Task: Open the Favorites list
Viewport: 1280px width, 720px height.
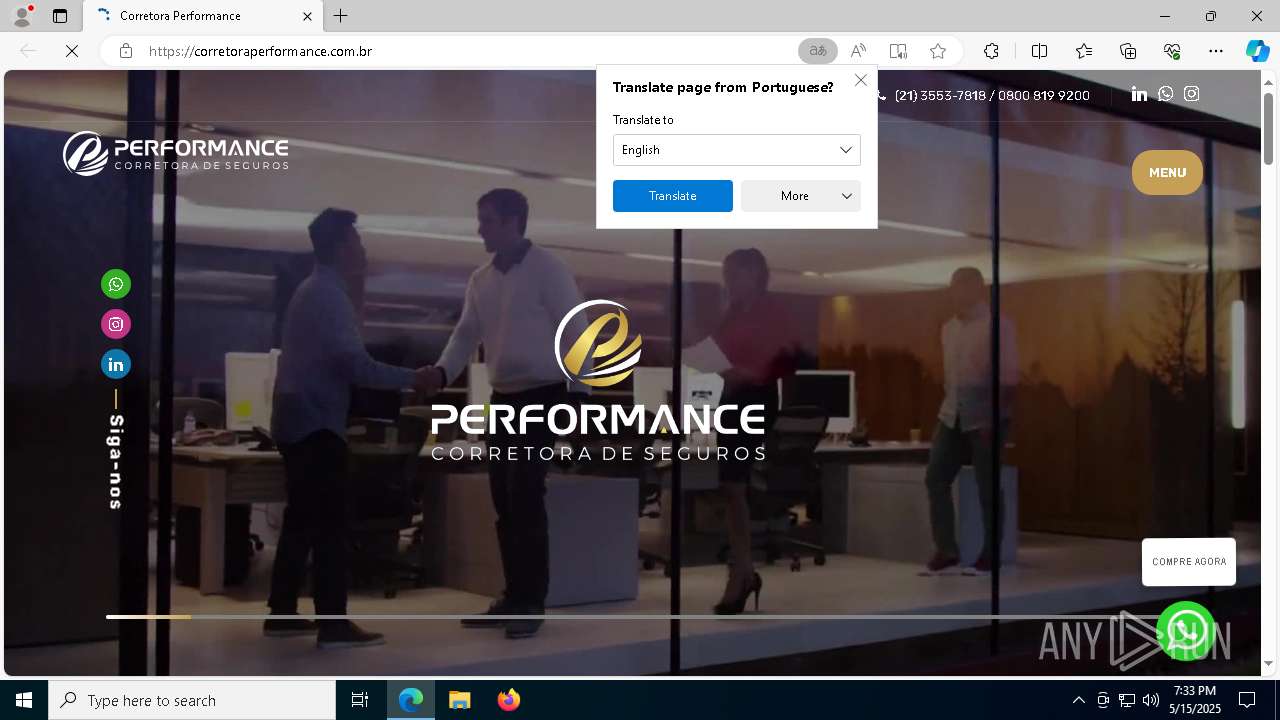Action: [x=1084, y=51]
